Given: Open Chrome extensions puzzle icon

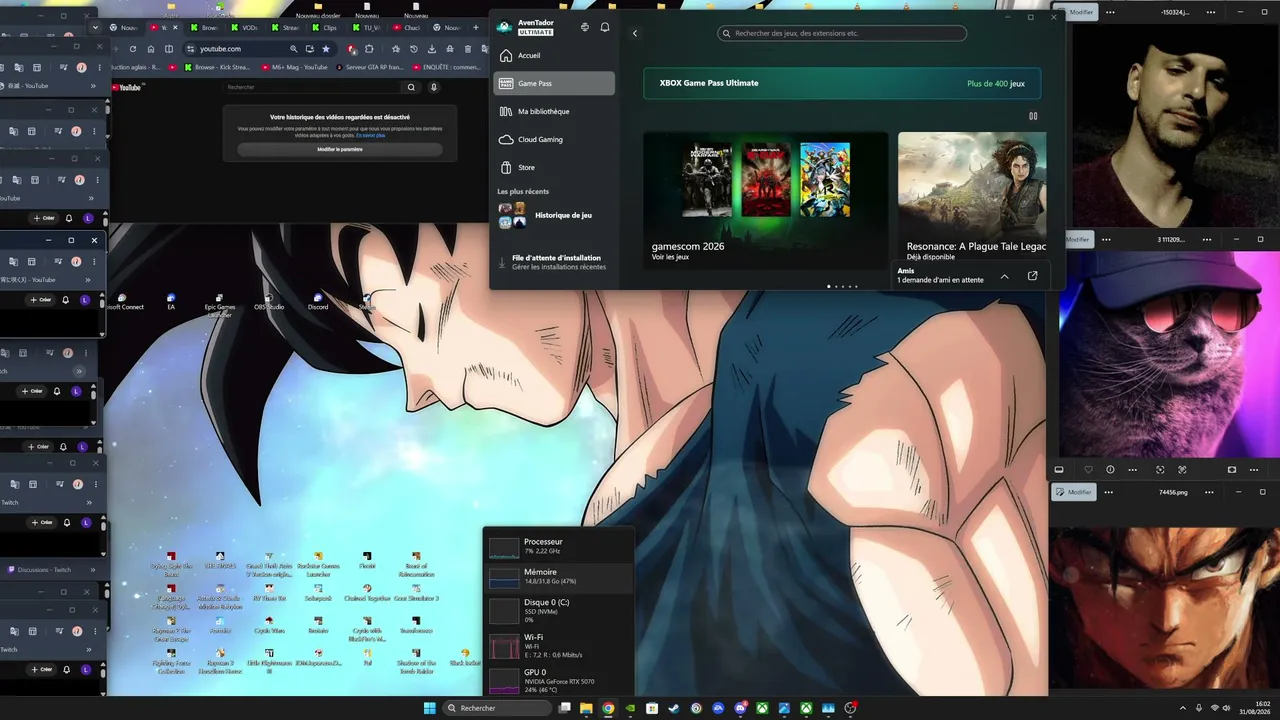Looking at the screenshot, I should tap(370, 49).
